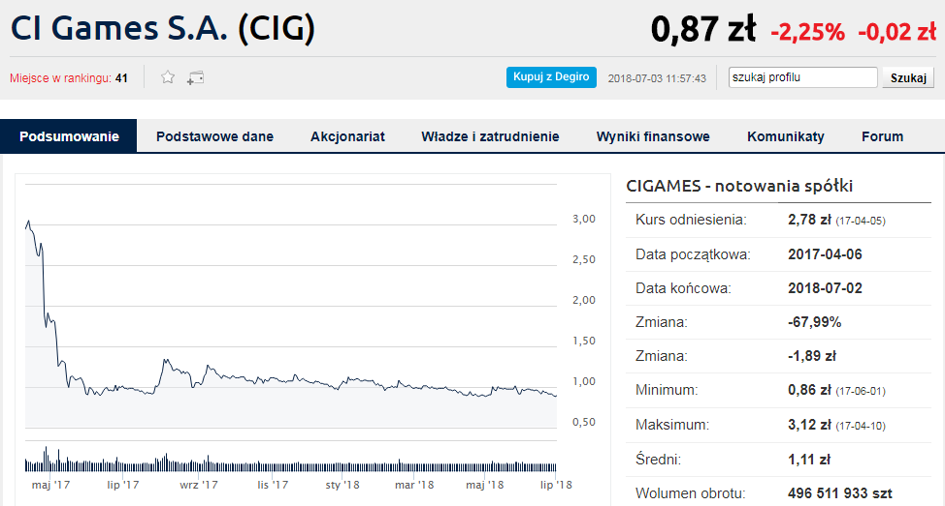Click the -0,02 zł price change

click(897, 31)
